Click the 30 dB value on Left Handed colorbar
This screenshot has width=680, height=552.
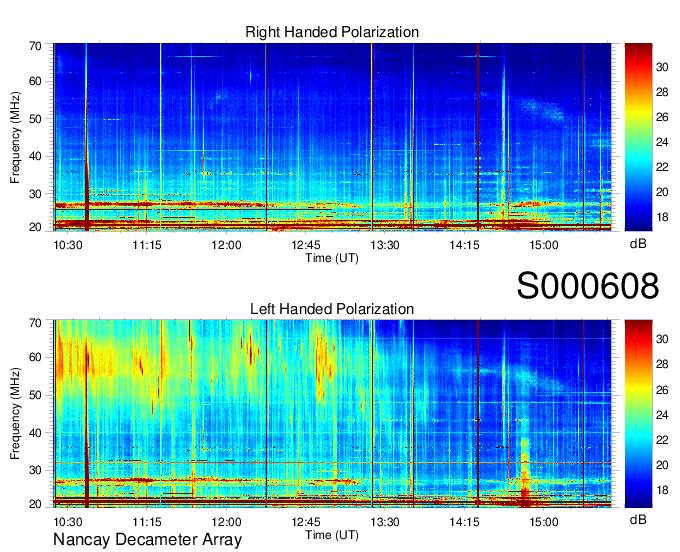(x=662, y=339)
